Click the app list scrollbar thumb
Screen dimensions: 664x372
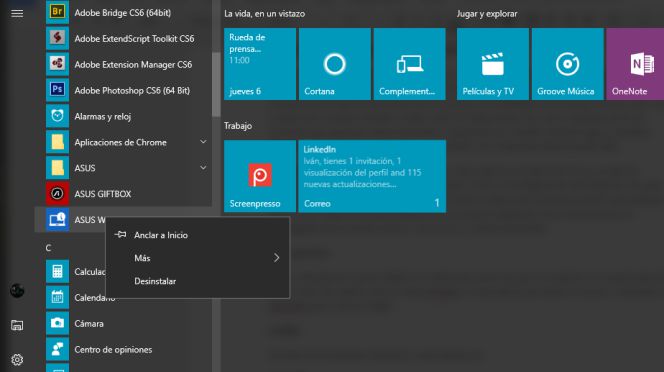[216, 84]
